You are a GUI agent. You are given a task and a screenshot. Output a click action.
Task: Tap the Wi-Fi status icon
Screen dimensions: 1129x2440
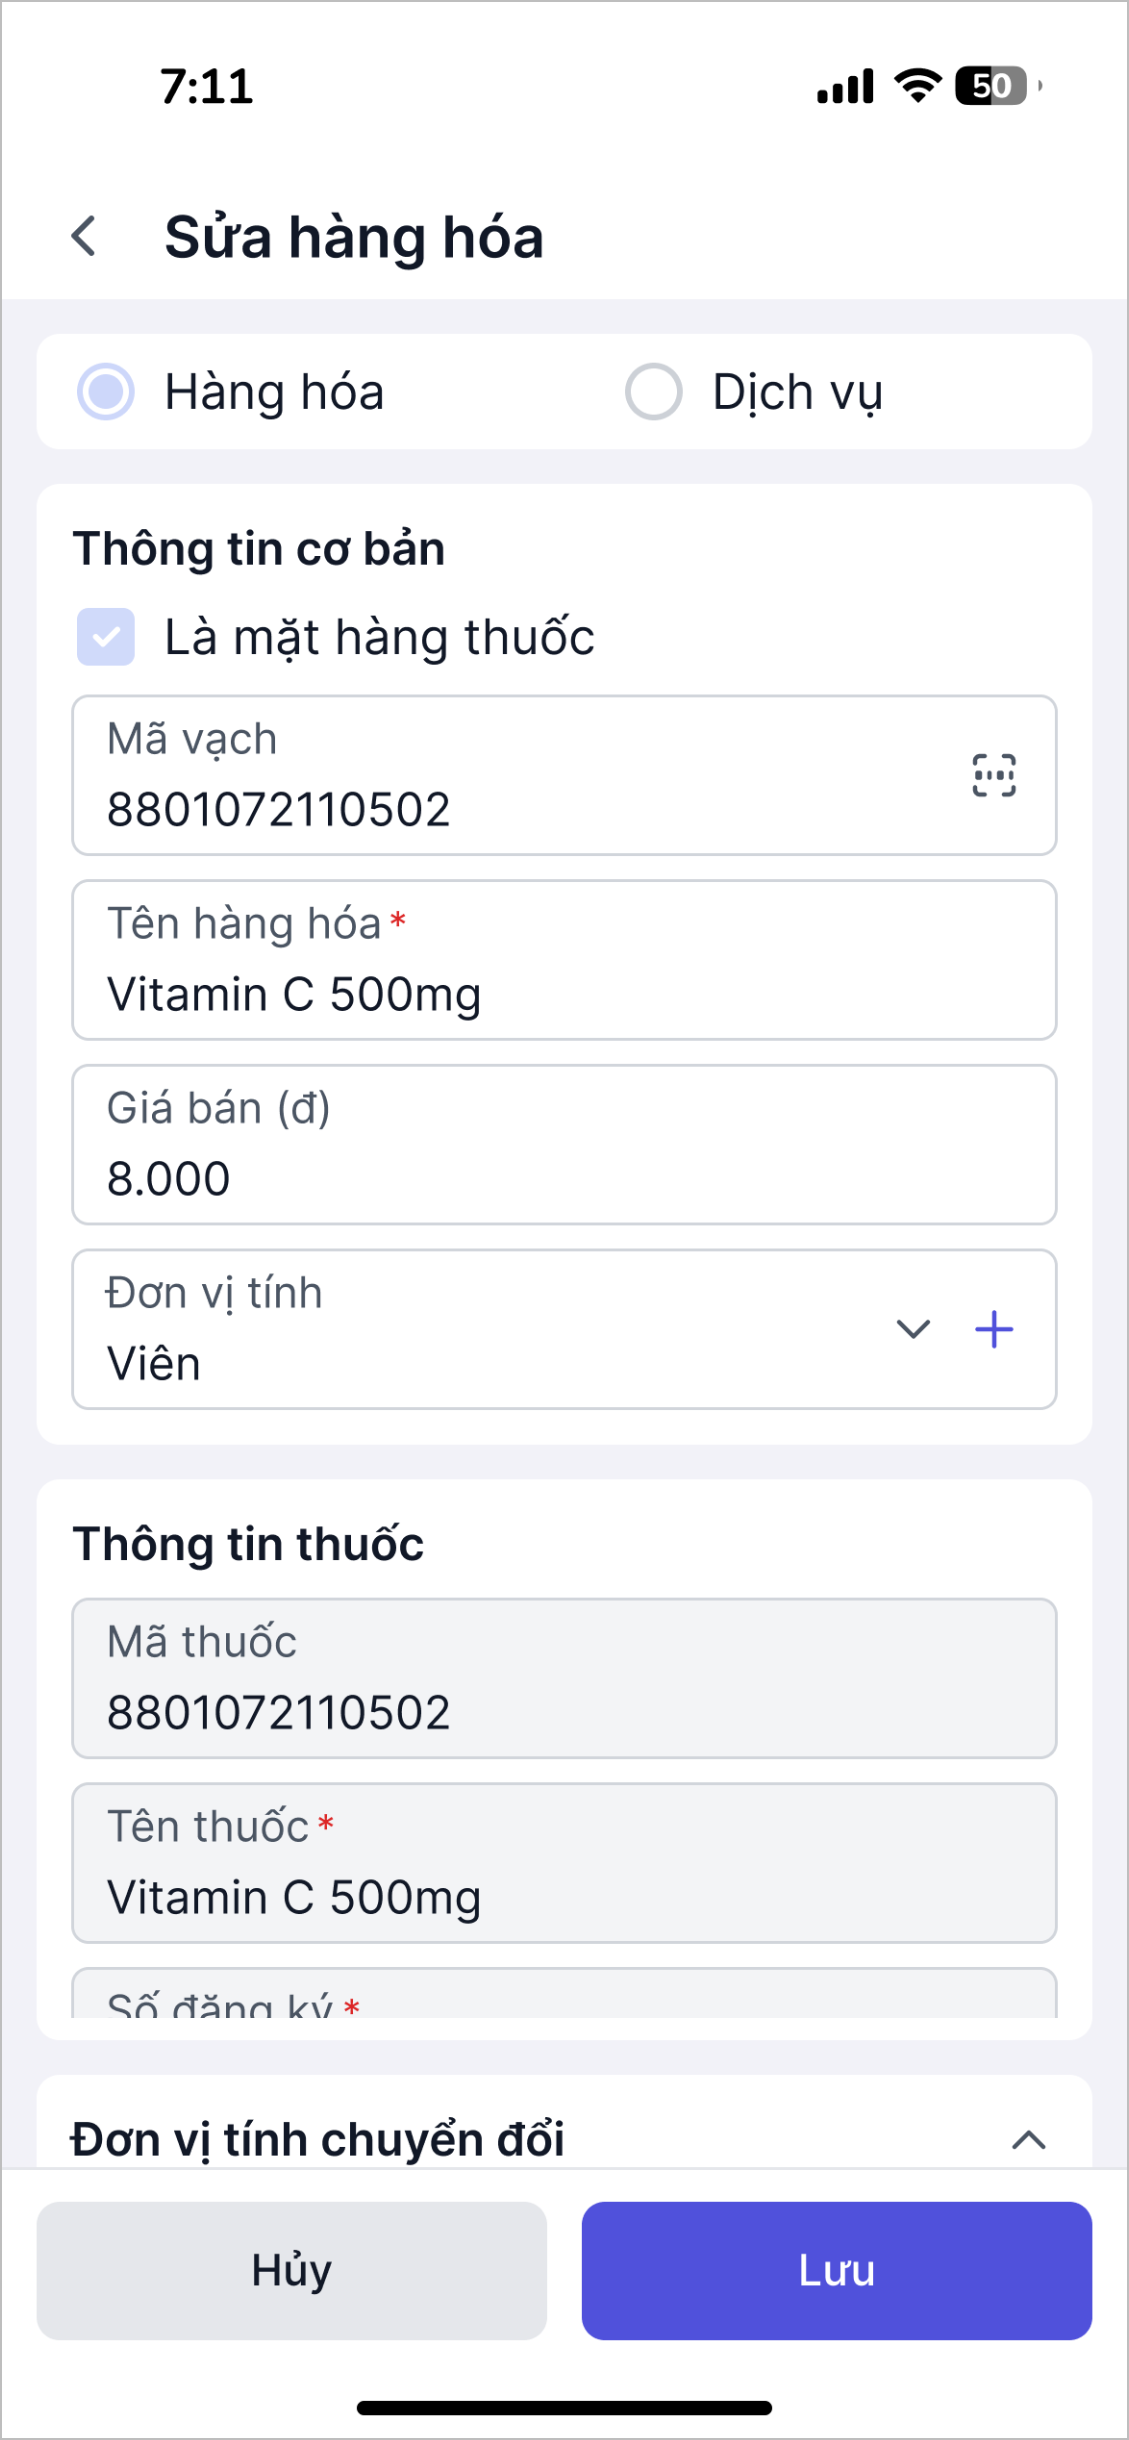918,86
